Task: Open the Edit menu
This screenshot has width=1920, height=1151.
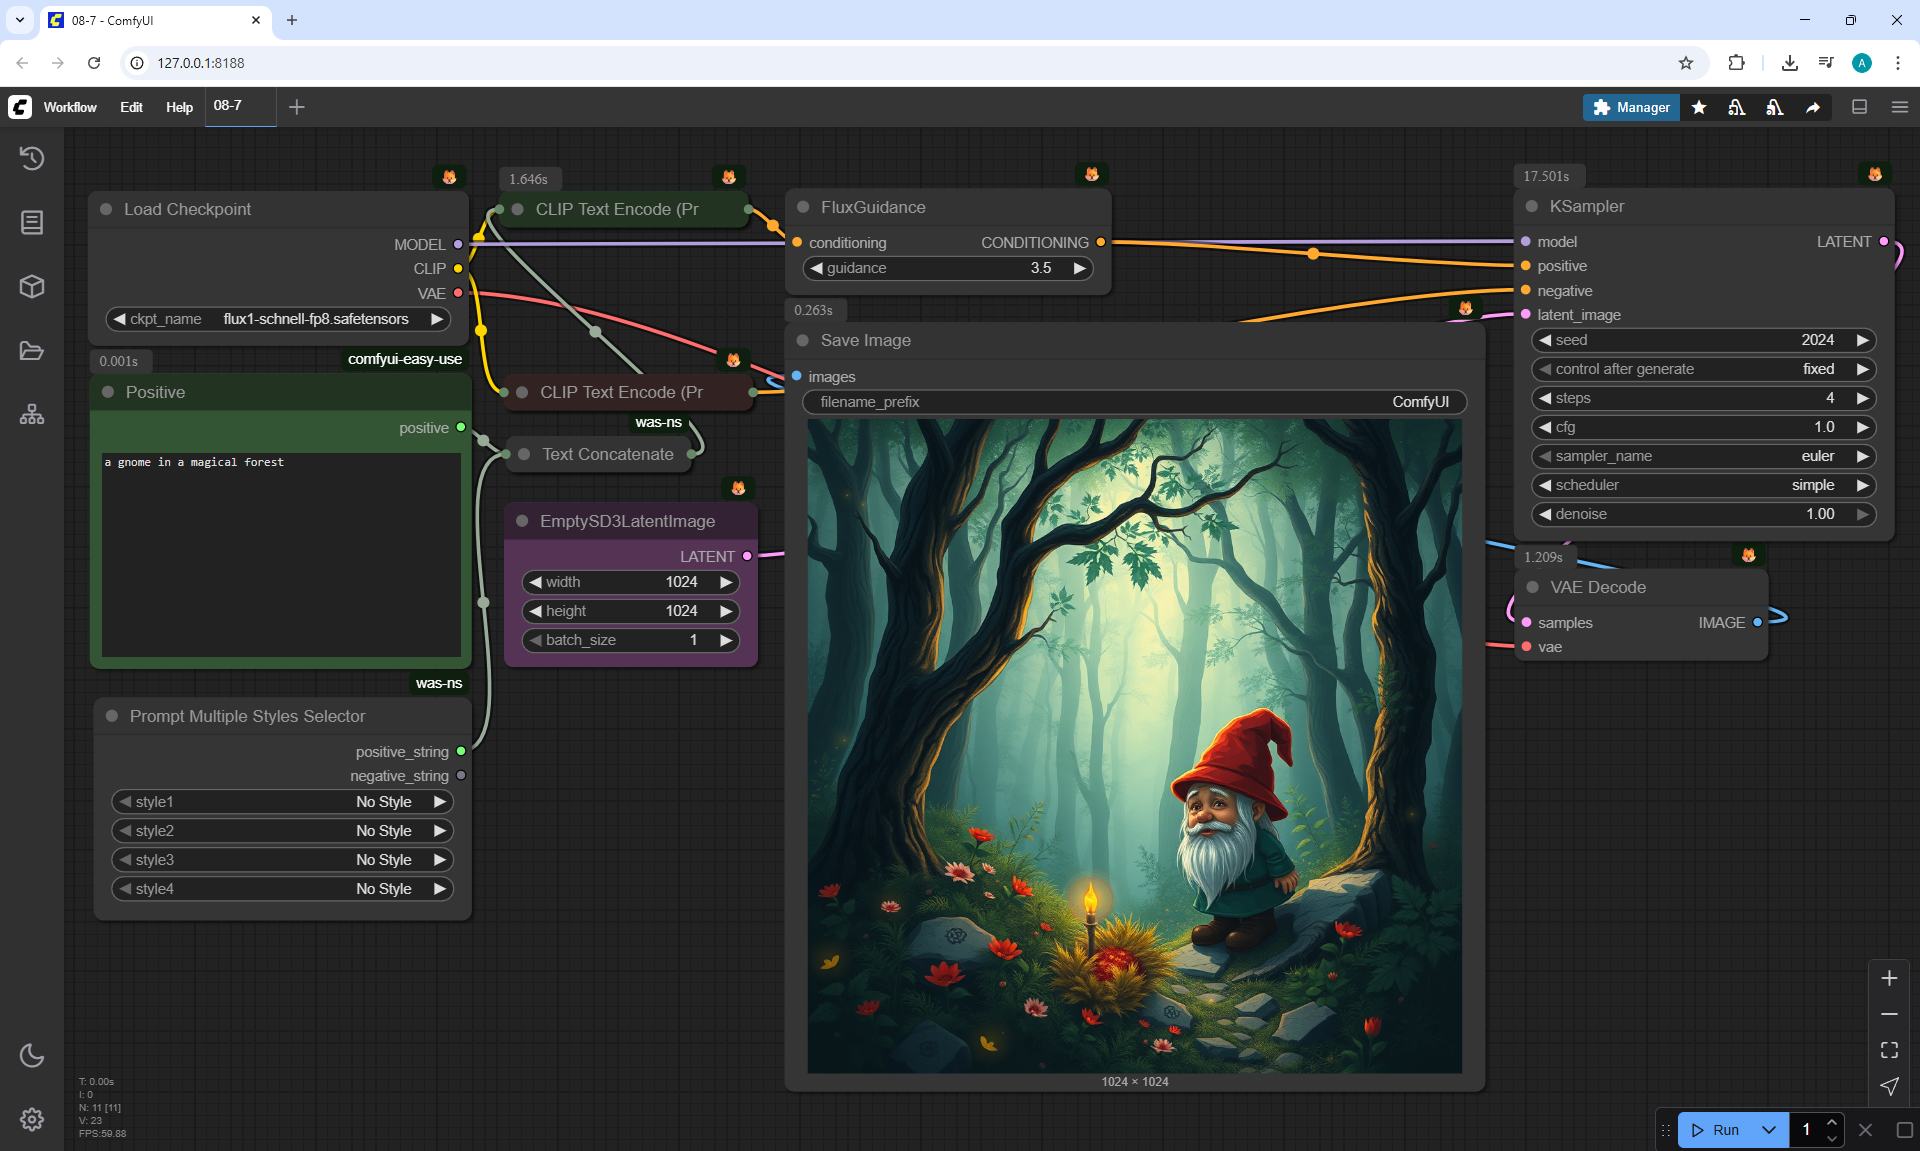Action: [131, 107]
